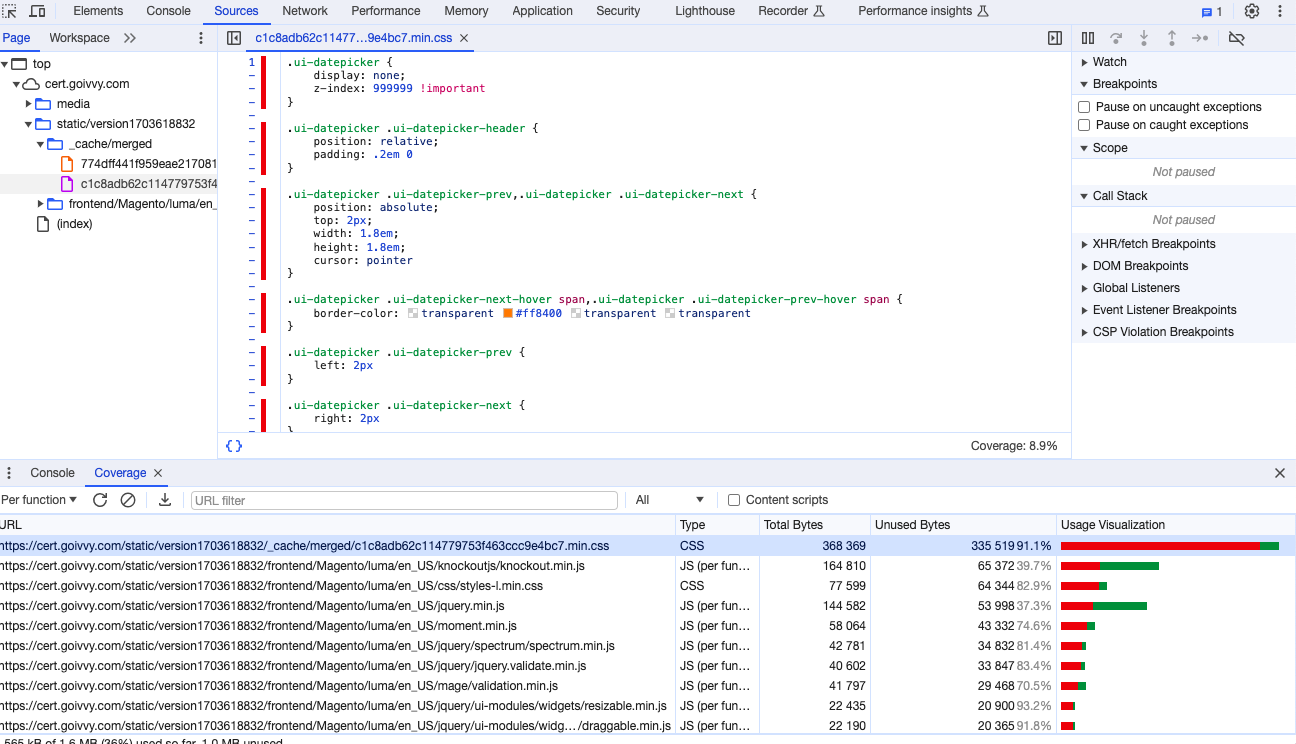Open the Per function dropdown
Image resolution: width=1296 pixels, height=744 pixels.
click(x=40, y=500)
